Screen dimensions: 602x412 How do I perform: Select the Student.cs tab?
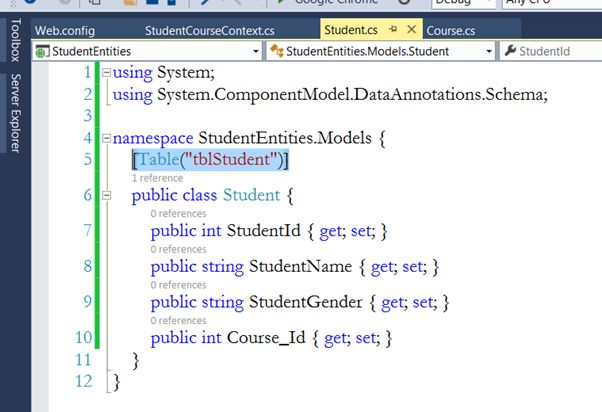click(x=351, y=30)
